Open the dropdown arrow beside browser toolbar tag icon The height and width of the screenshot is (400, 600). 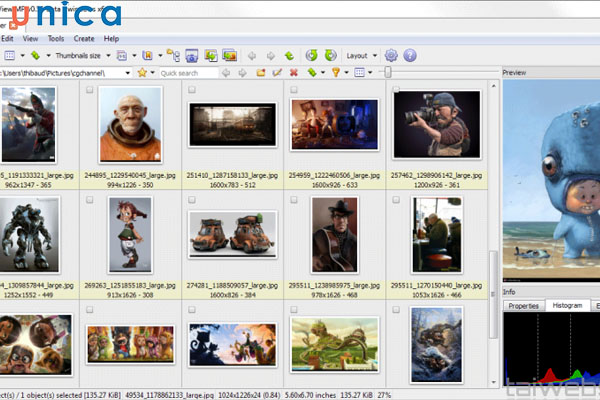pos(323,73)
